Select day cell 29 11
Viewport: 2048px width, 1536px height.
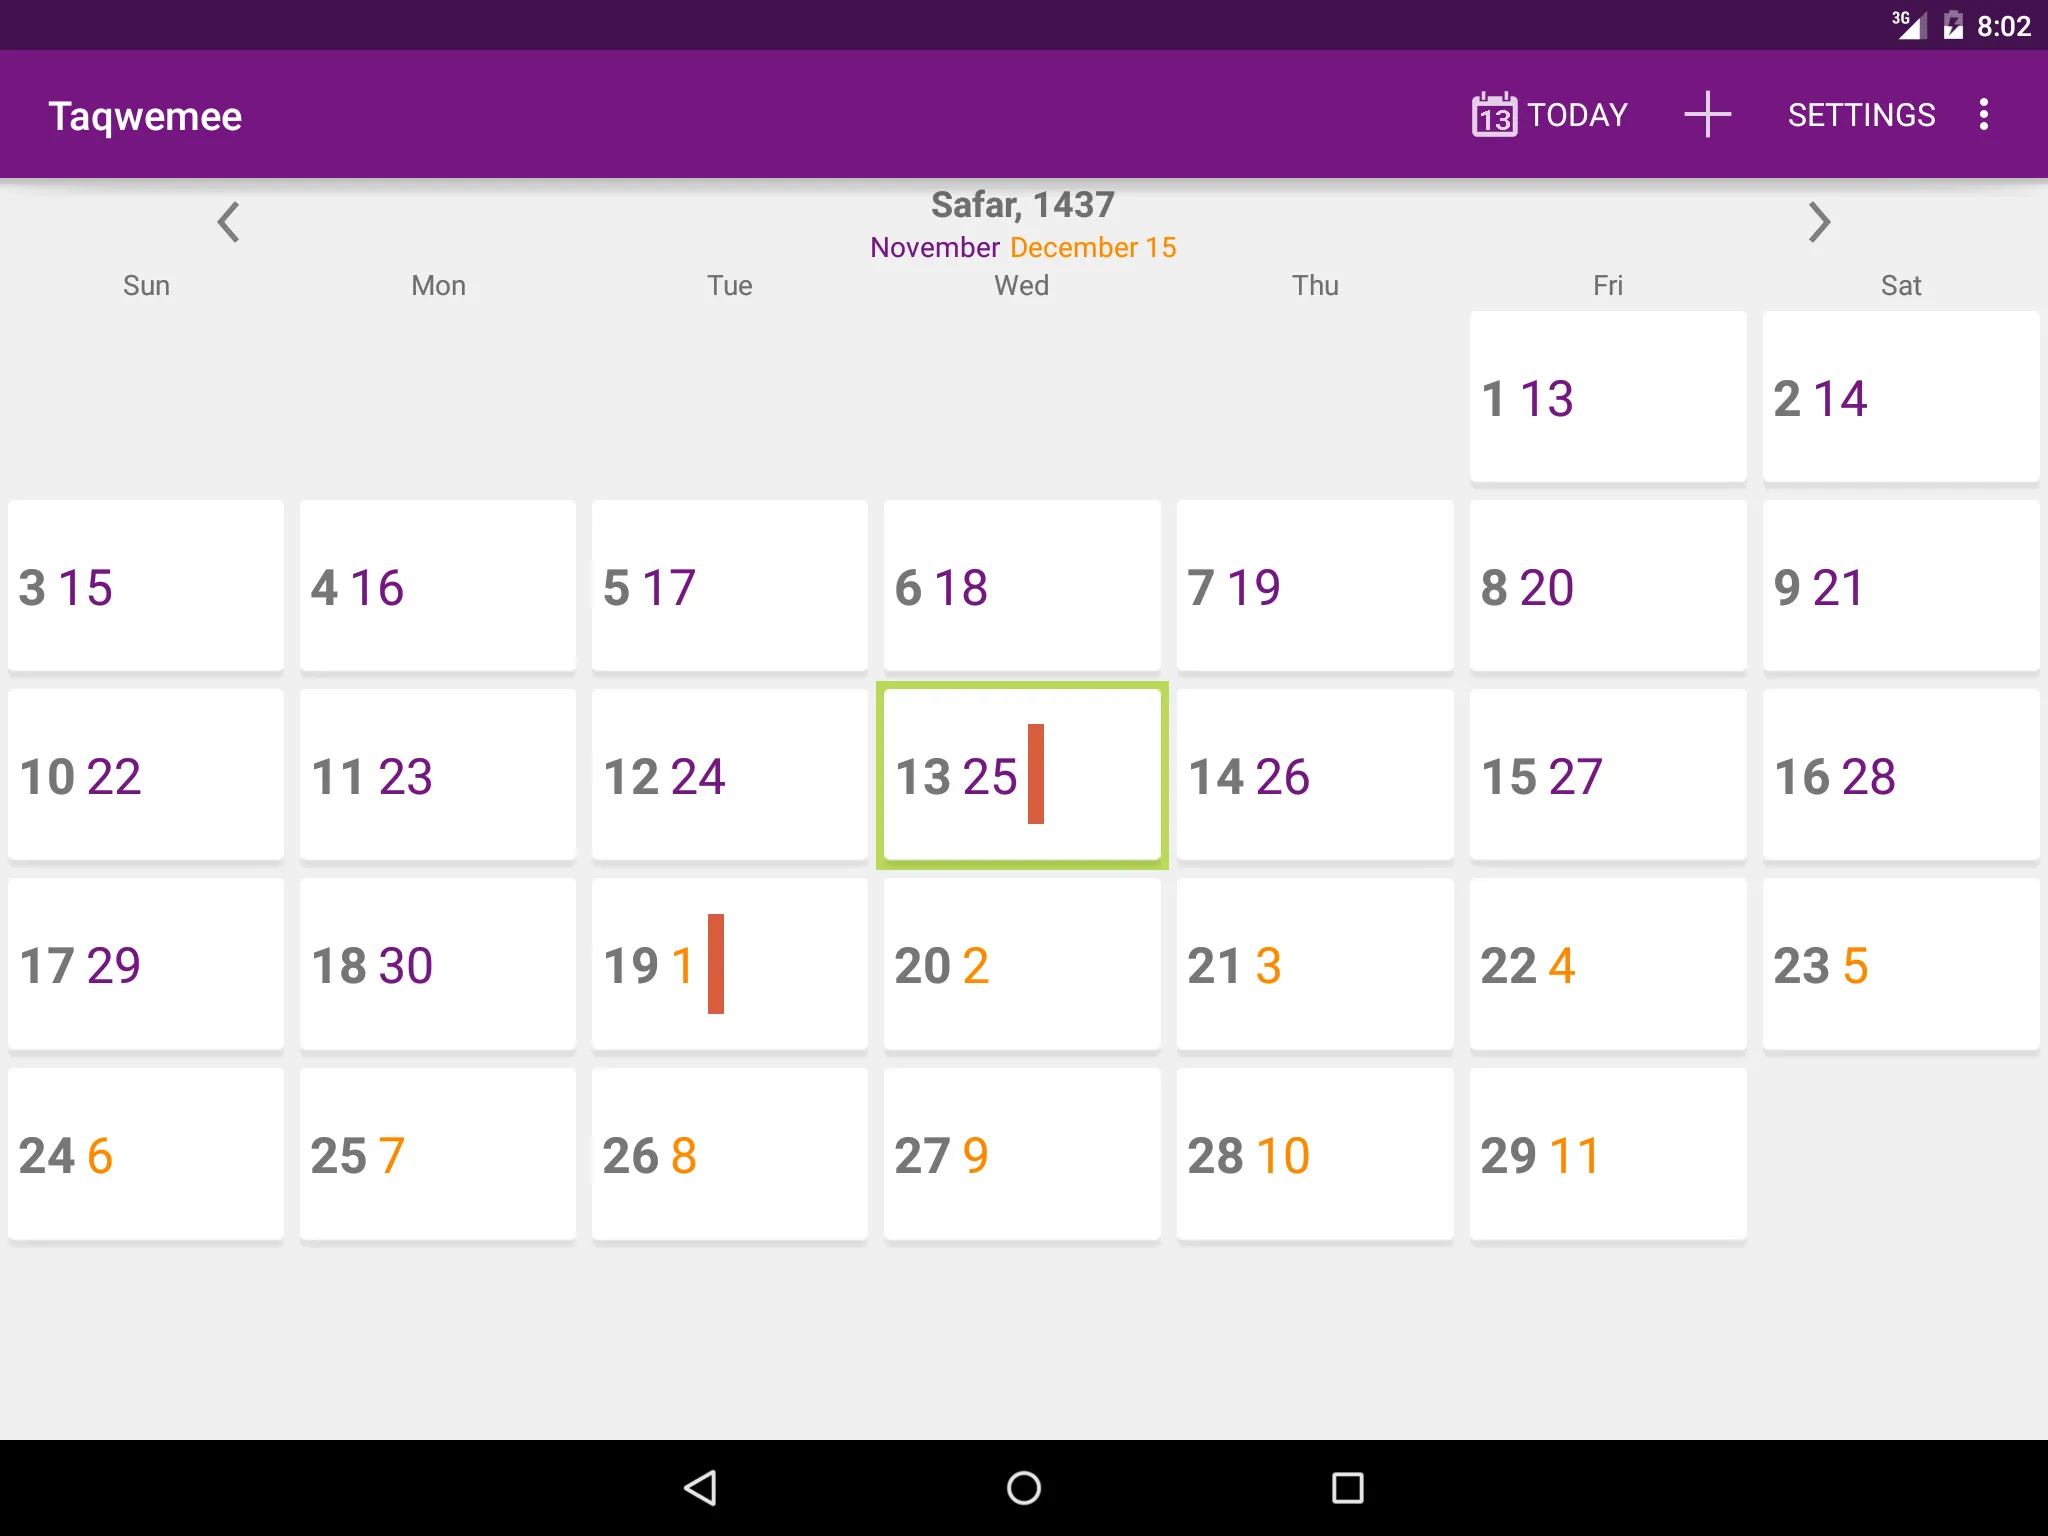tap(1608, 1155)
